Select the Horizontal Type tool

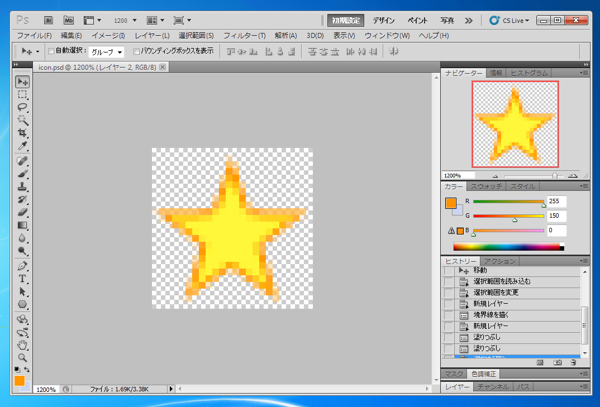22,279
